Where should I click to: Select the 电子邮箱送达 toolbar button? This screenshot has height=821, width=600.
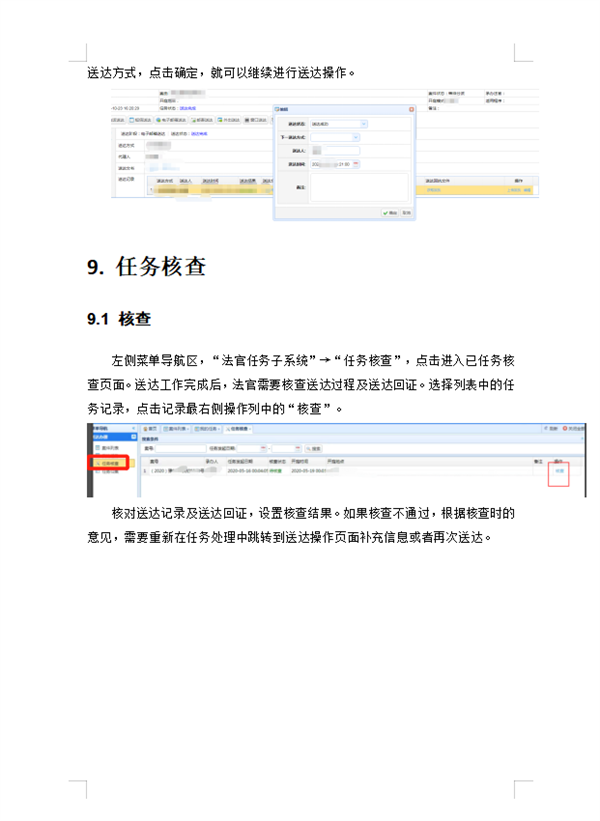click(171, 120)
